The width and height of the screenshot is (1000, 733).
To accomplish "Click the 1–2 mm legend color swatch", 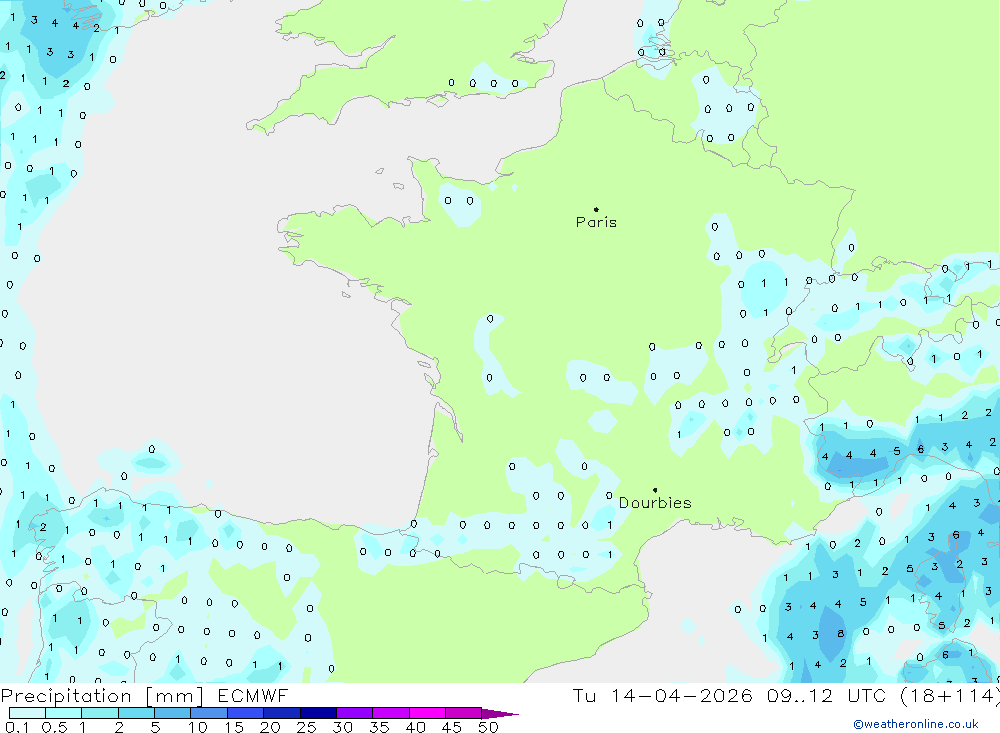I will (x=100, y=713).
